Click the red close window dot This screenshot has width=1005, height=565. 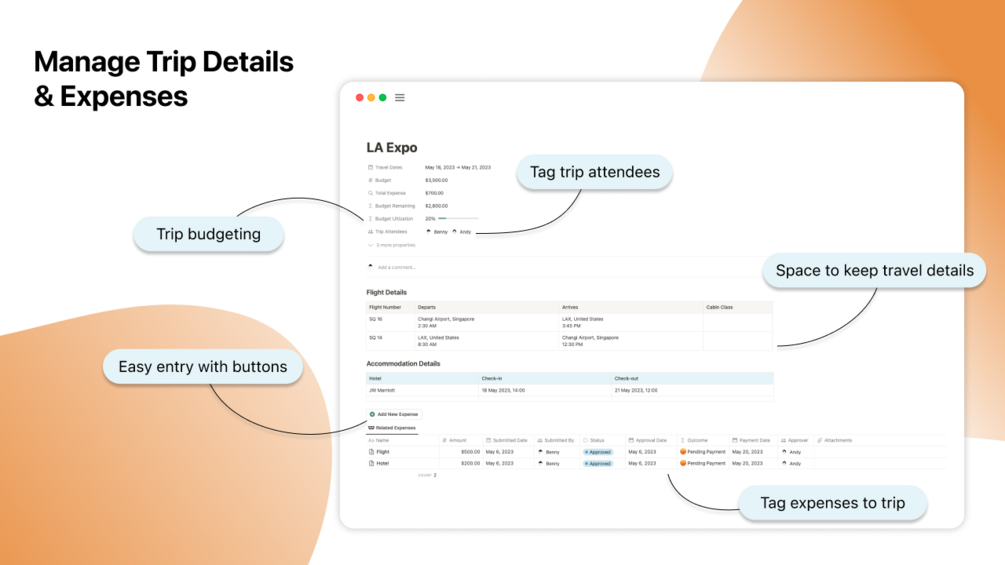pyautogui.click(x=360, y=97)
